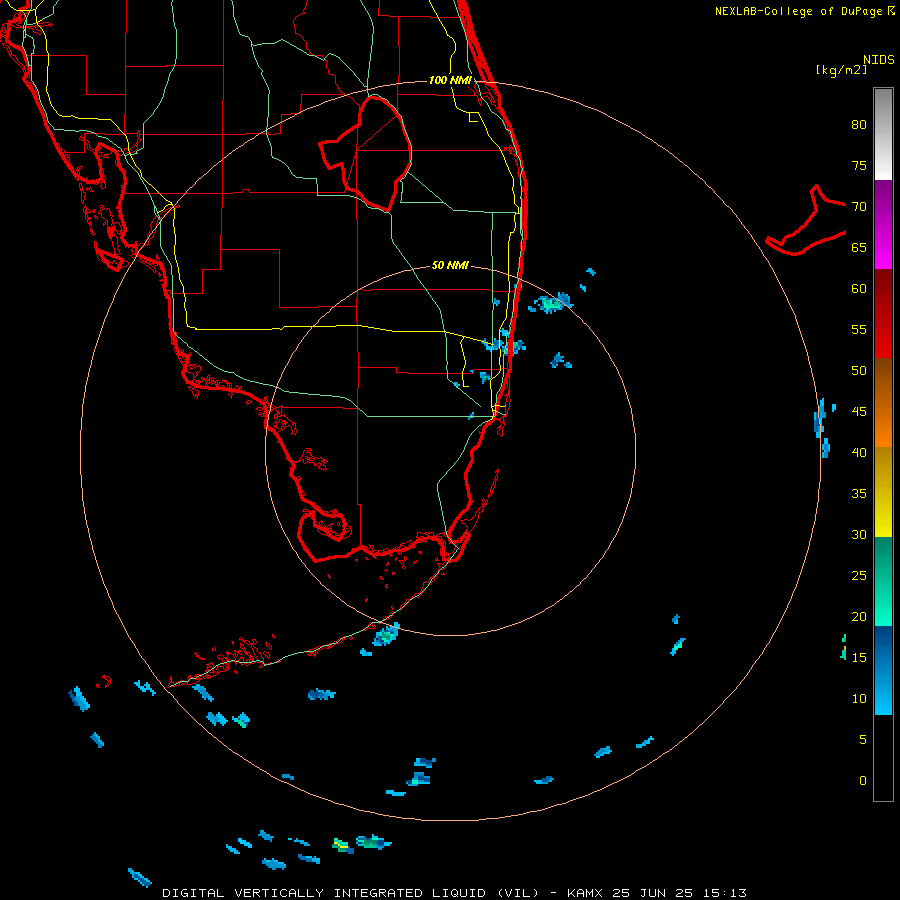This screenshot has height=900, width=900.
Task: Click the blue segment of the color bar
Action: point(883,670)
